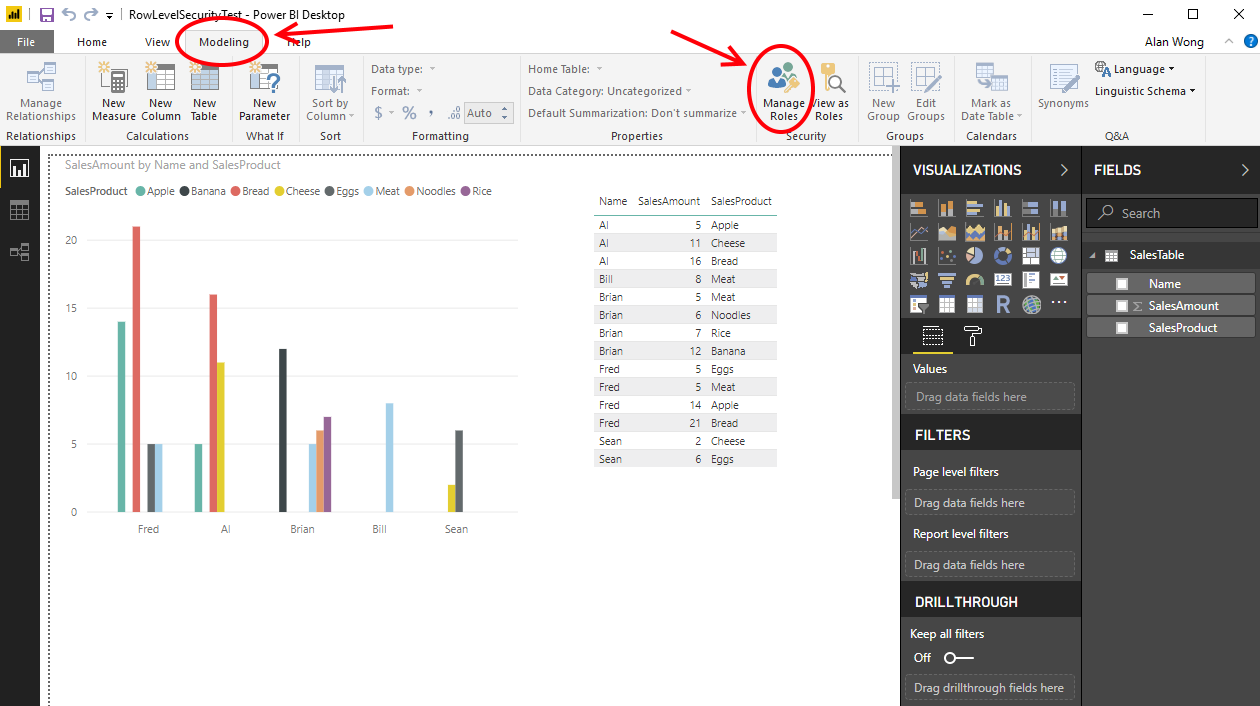Viewport: 1260px width, 706px height.
Task: Switch to Report view in left sidebar
Action: tap(19, 168)
